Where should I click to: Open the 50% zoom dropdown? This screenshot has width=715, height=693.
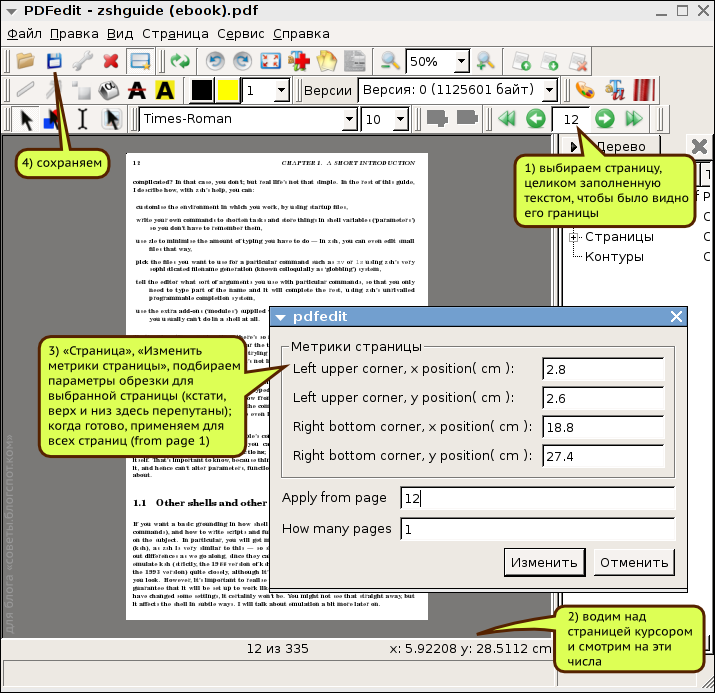tap(461, 61)
